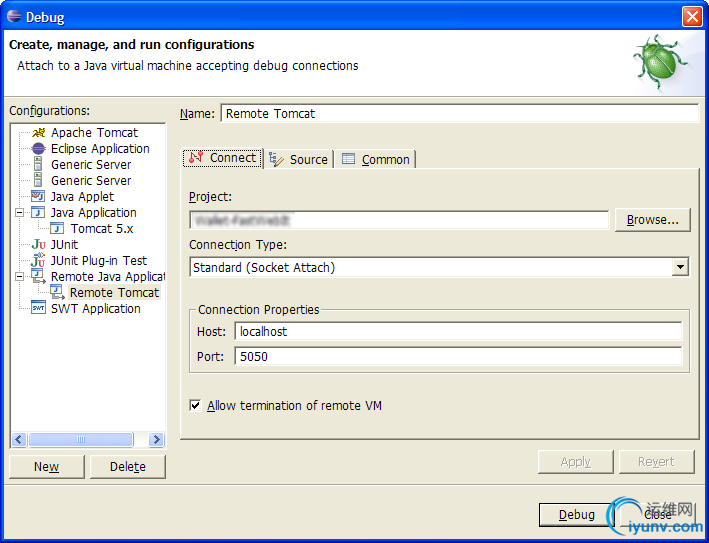Click the left scroll arrow under configurations
Image resolution: width=709 pixels, height=543 pixels.
(19, 439)
